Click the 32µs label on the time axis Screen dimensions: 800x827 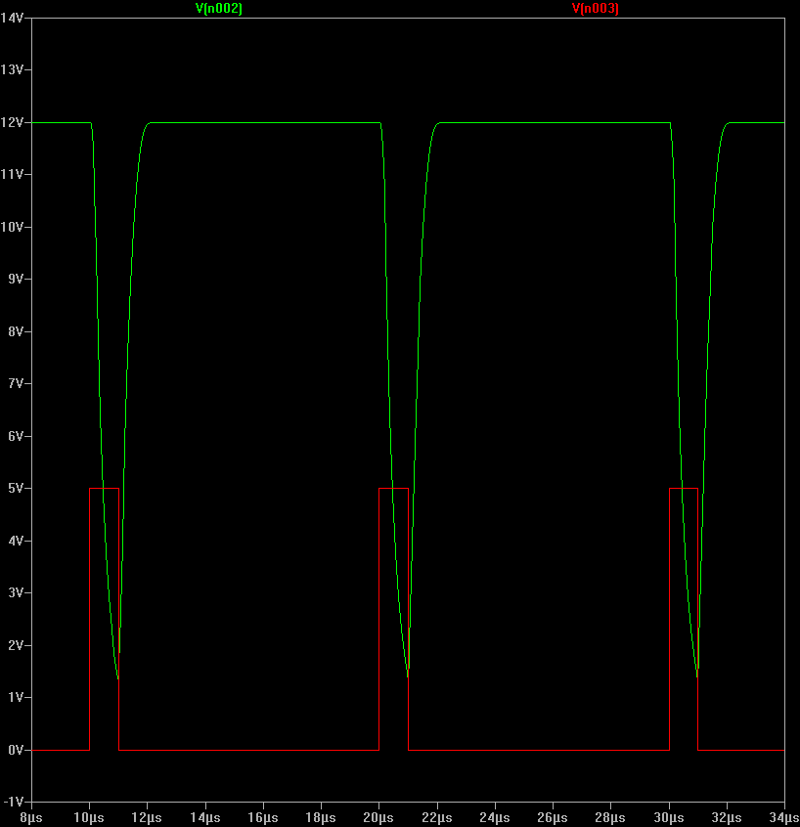(726, 818)
